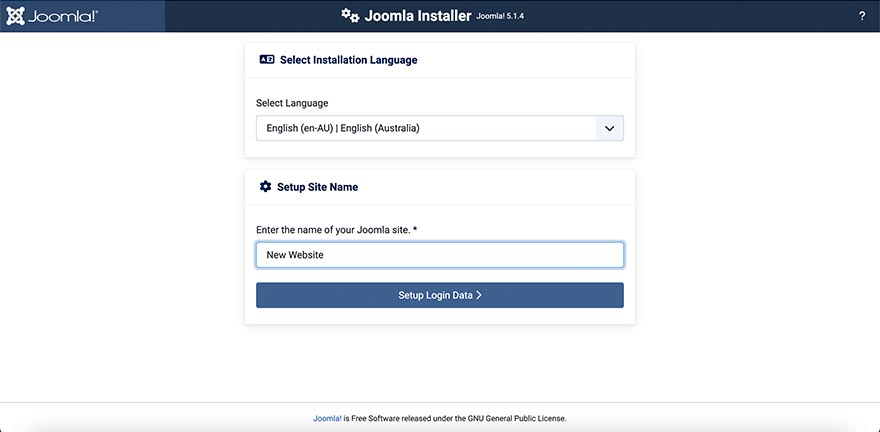The height and width of the screenshot is (432, 880).
Task: Click the language icon next to Select Installation Language
Action: click(267, 59)
